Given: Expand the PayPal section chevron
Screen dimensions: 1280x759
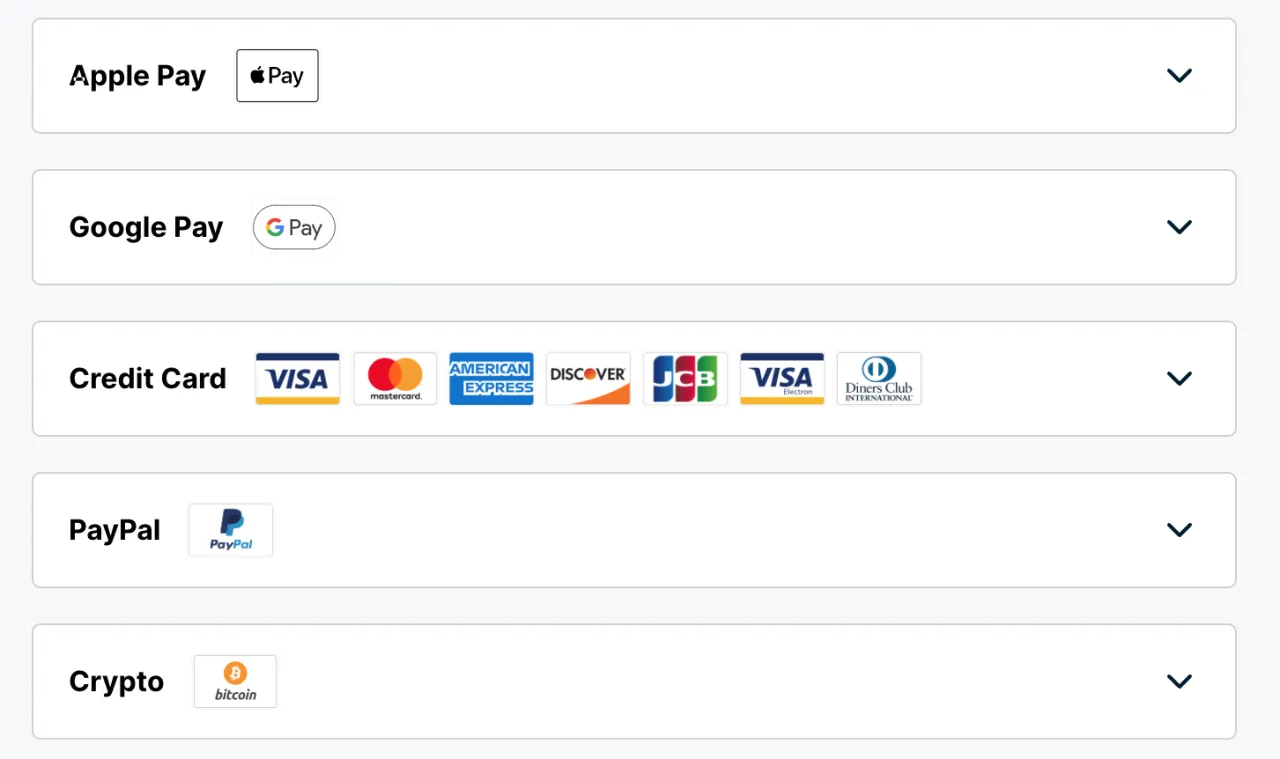Looking at the screenshot, I should tap(1180, 530).
